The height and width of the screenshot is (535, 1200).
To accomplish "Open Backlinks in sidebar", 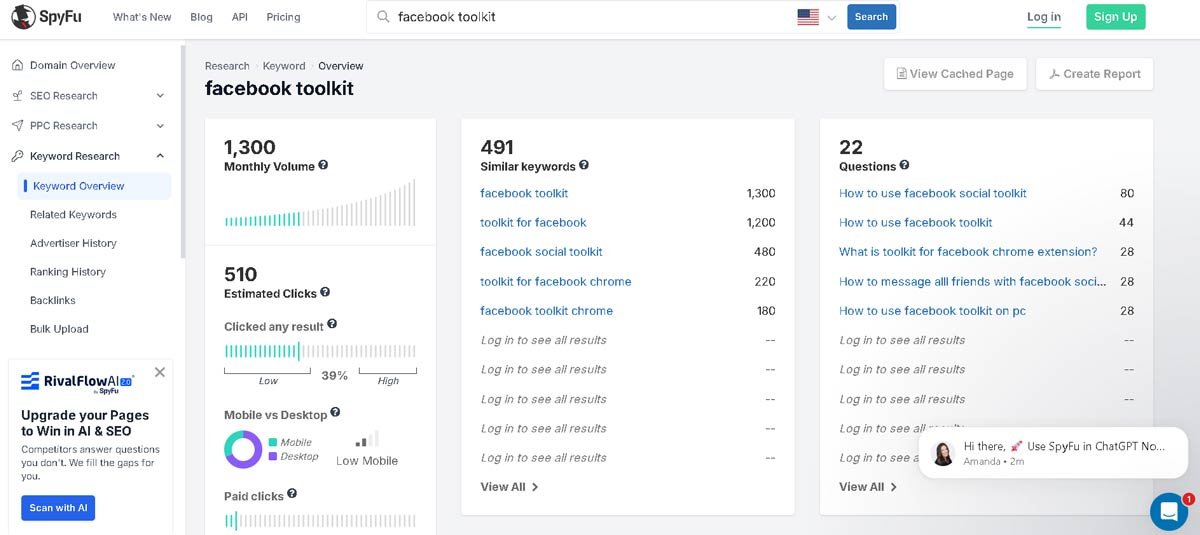I will (x=53, y=300).
